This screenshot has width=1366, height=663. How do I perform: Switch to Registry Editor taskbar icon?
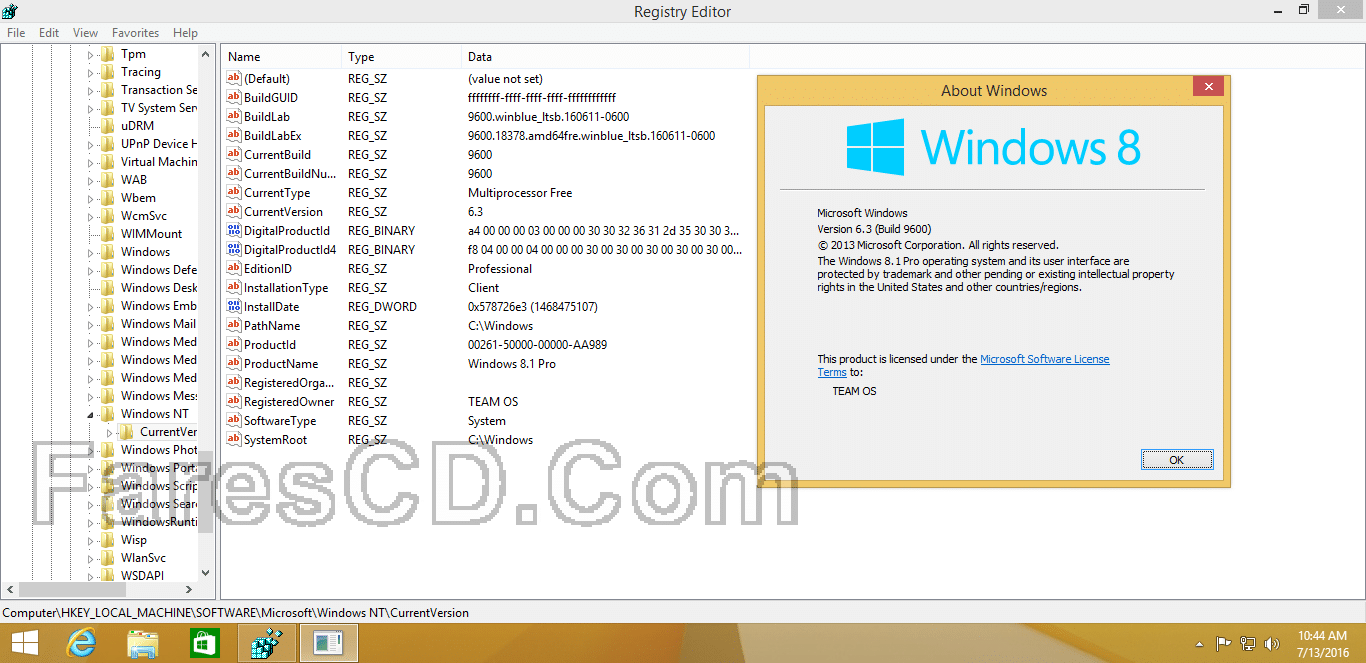pyautogui.click(x=267, y=643)
